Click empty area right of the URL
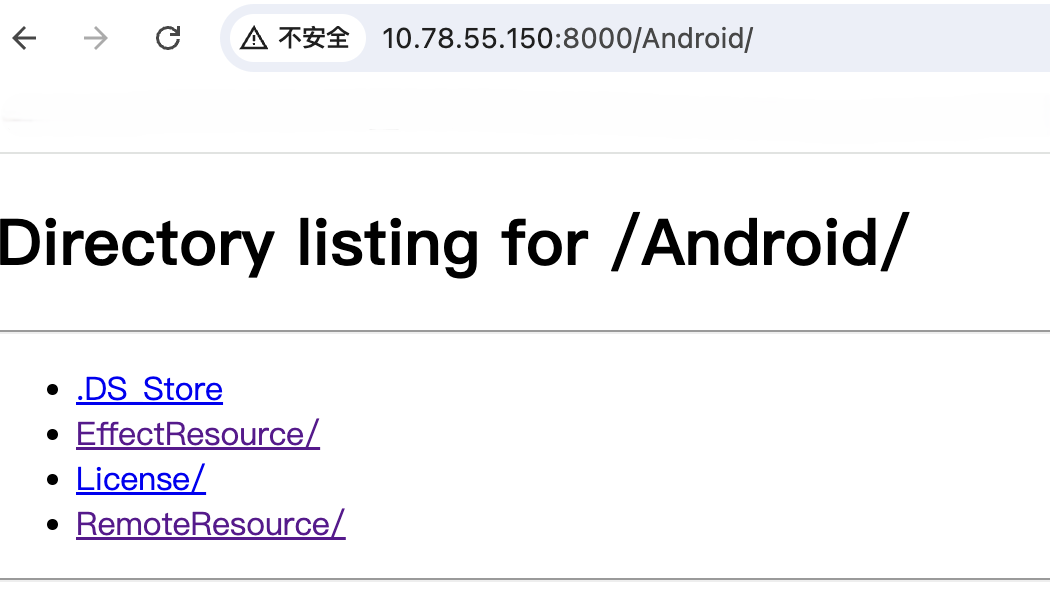 coord(900,39)
